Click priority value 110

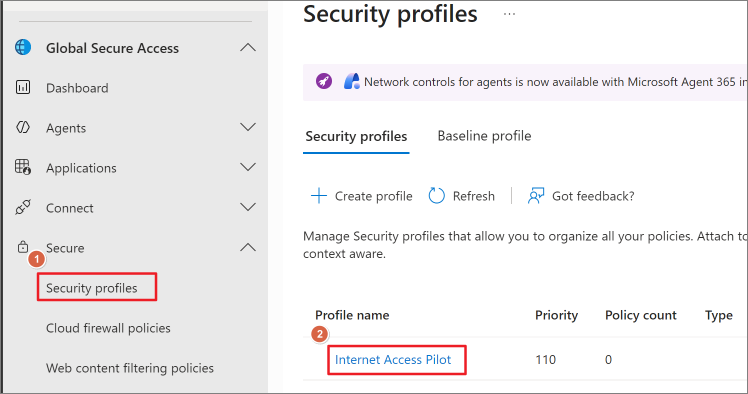pos(545,360)
